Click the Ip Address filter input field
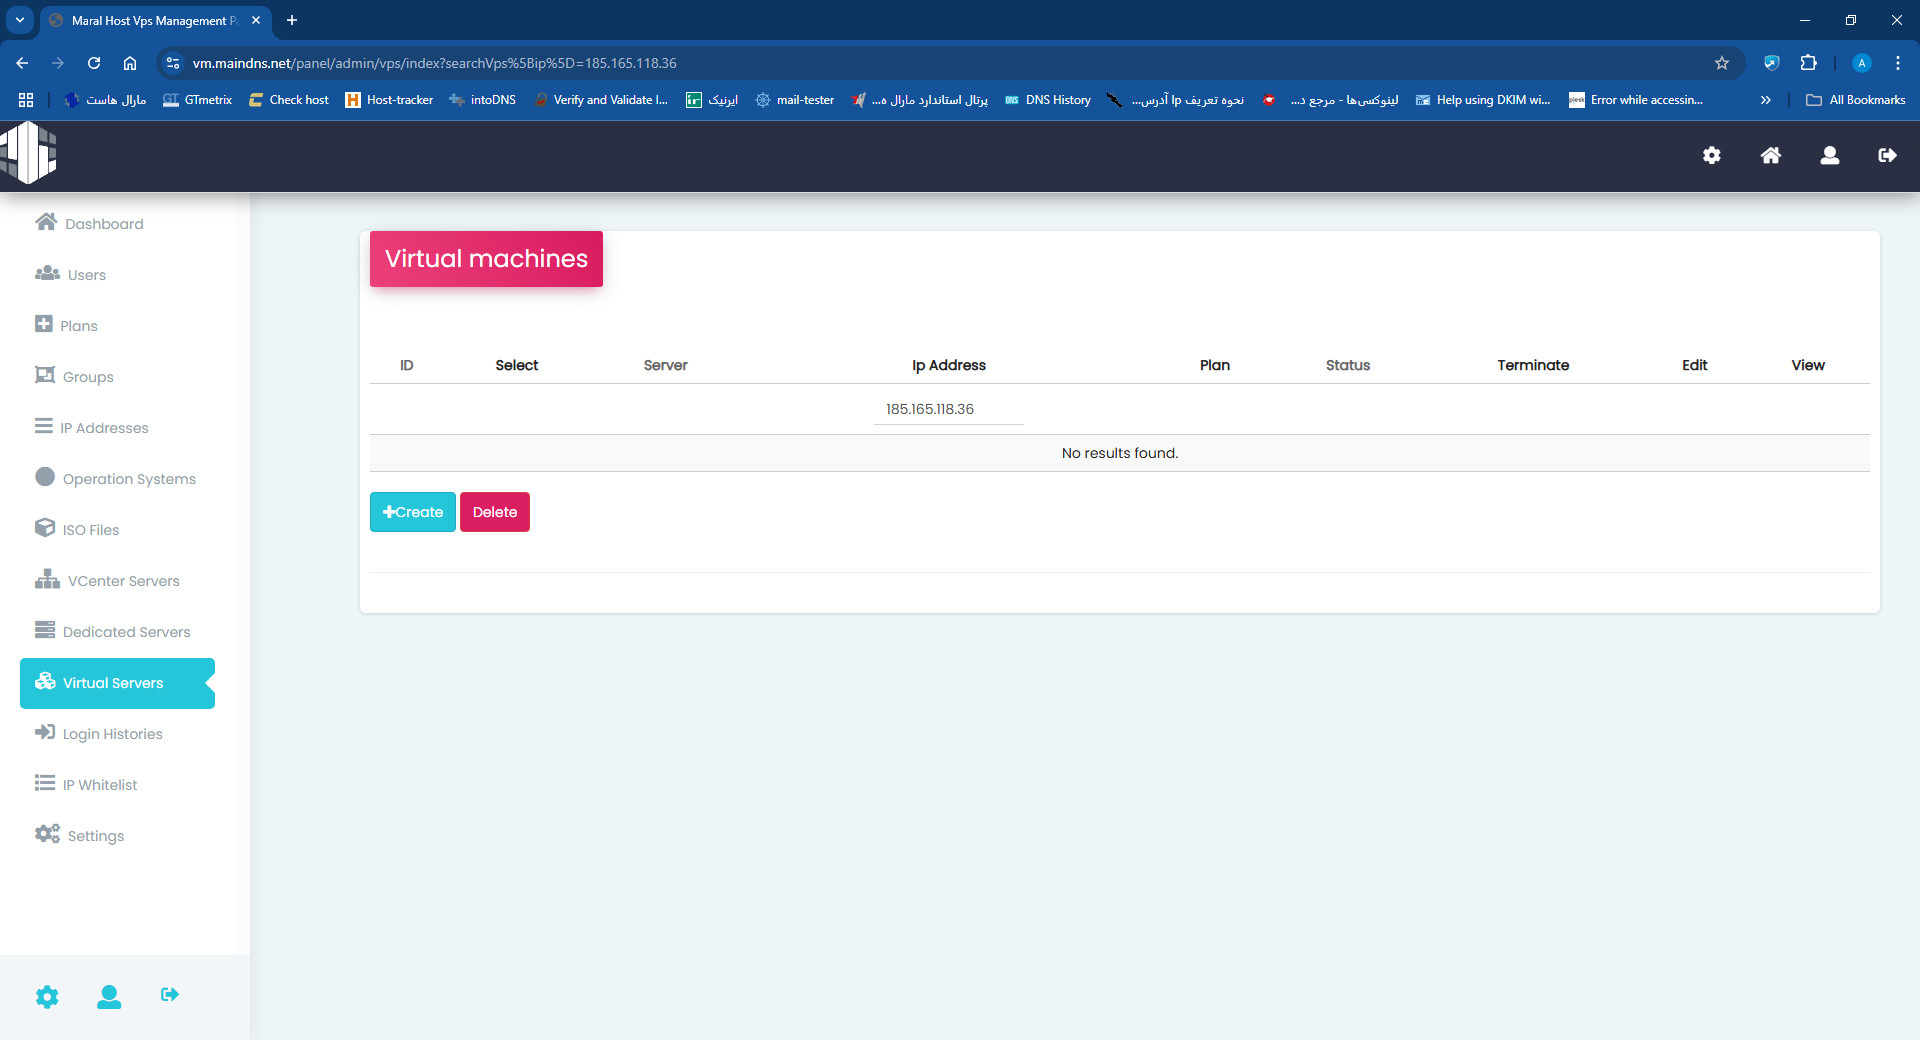Viewport: 1920px width, 1040px height. point(948,409)
